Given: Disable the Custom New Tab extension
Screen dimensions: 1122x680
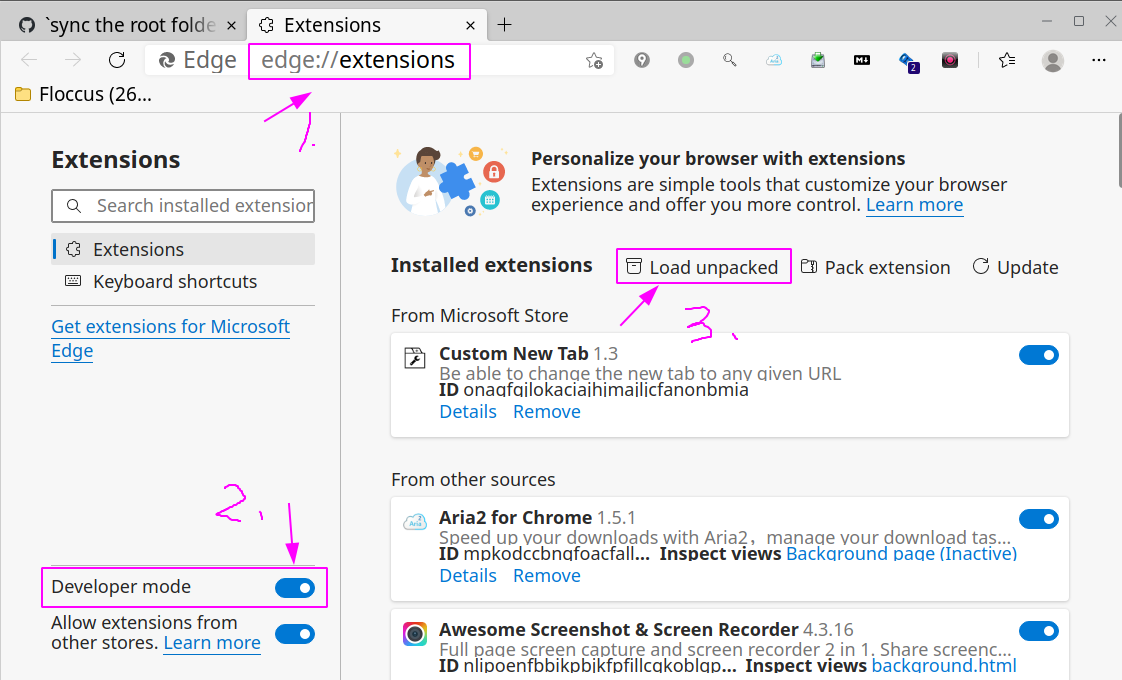Looking at the screenshot, I should (x=1039, y=355).
